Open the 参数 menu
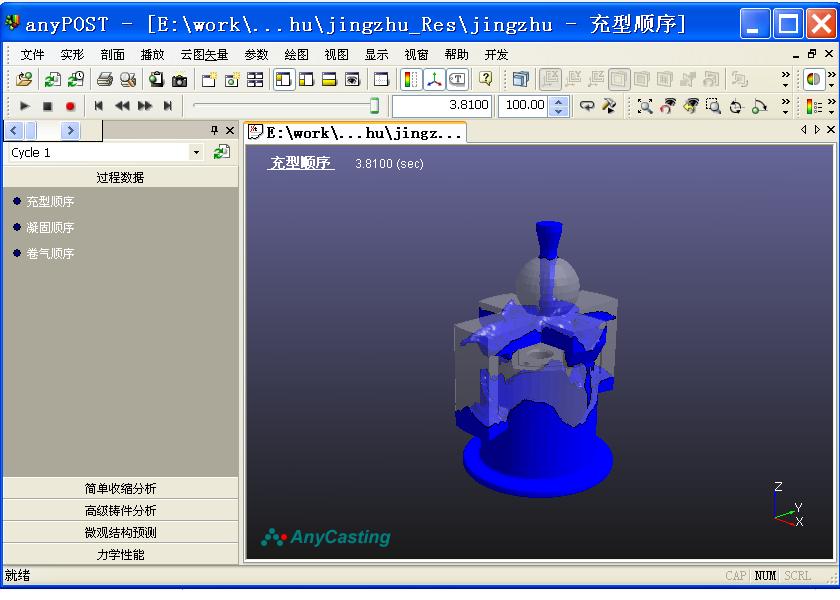 pos(256,55)
